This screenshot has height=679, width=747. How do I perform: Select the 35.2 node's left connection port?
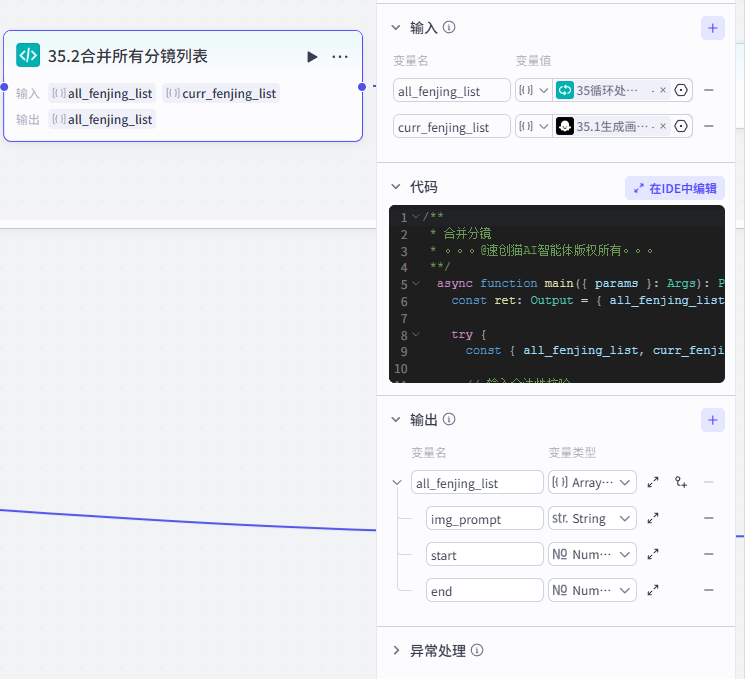4,87
